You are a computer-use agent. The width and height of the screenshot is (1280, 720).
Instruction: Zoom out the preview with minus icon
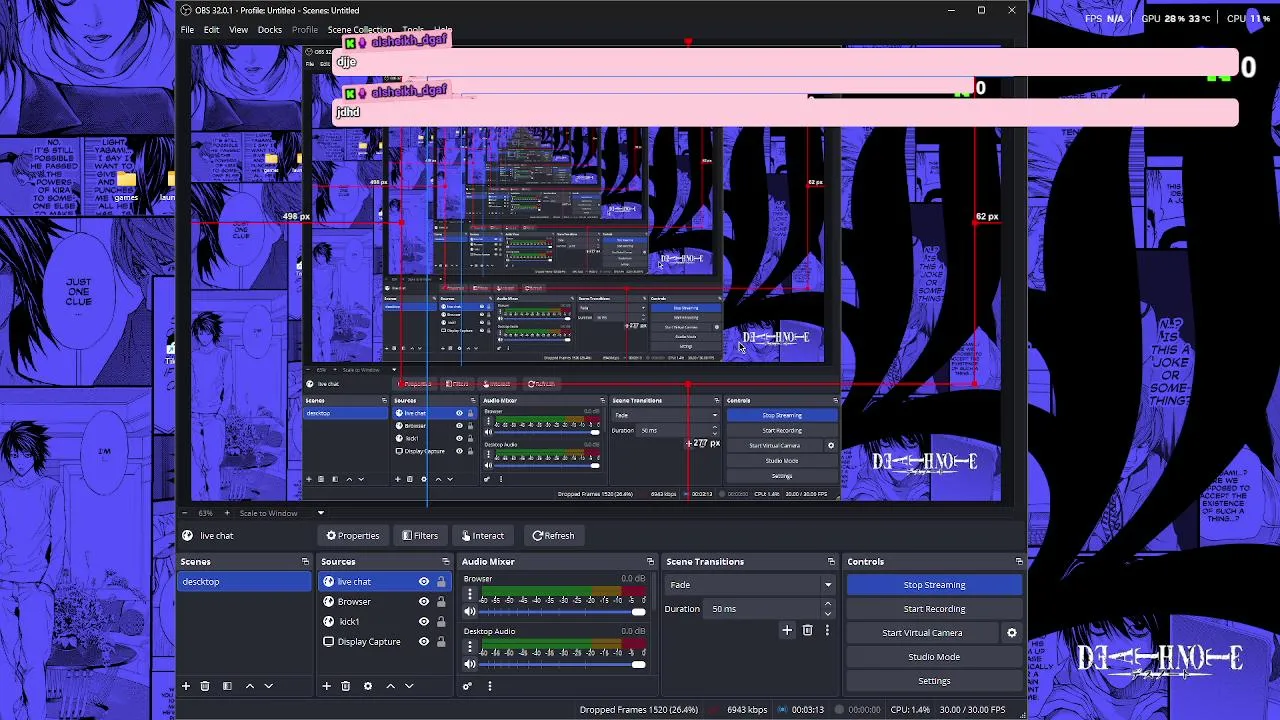pos(186,513)
